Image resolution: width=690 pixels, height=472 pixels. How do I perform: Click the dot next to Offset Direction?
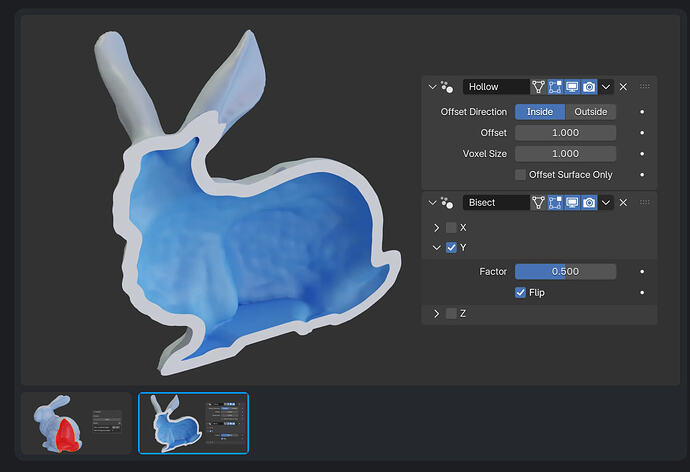click(642, 112)
